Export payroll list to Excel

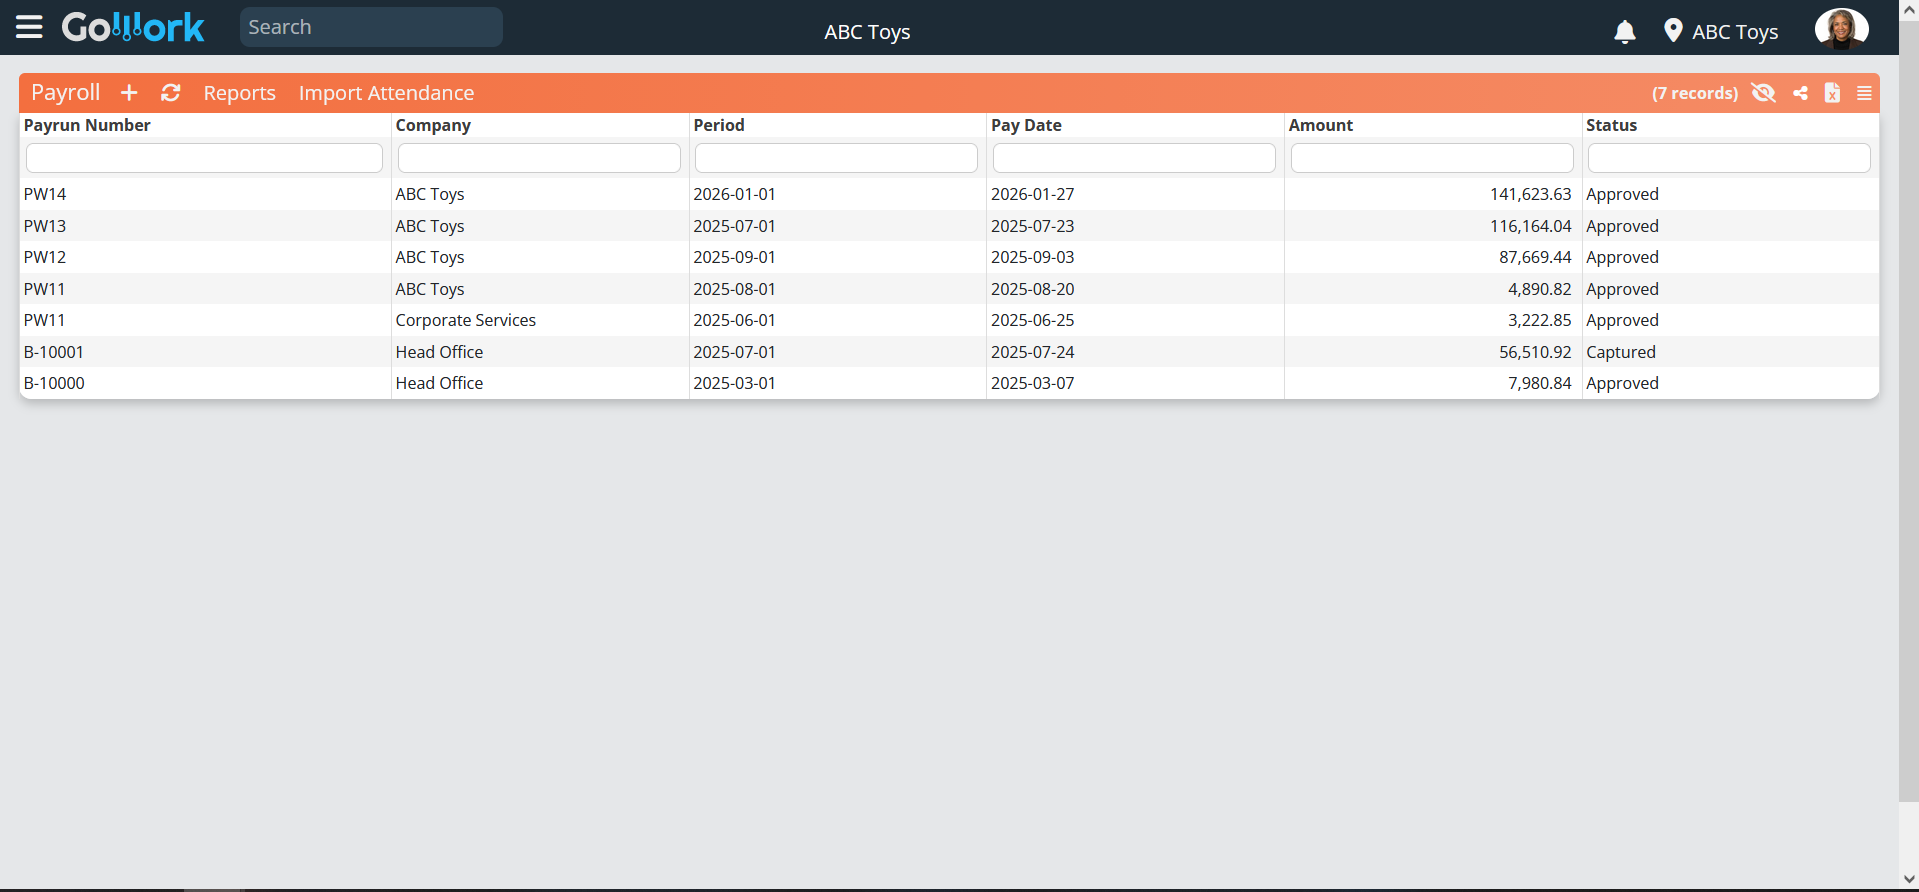coord(1832,93)
